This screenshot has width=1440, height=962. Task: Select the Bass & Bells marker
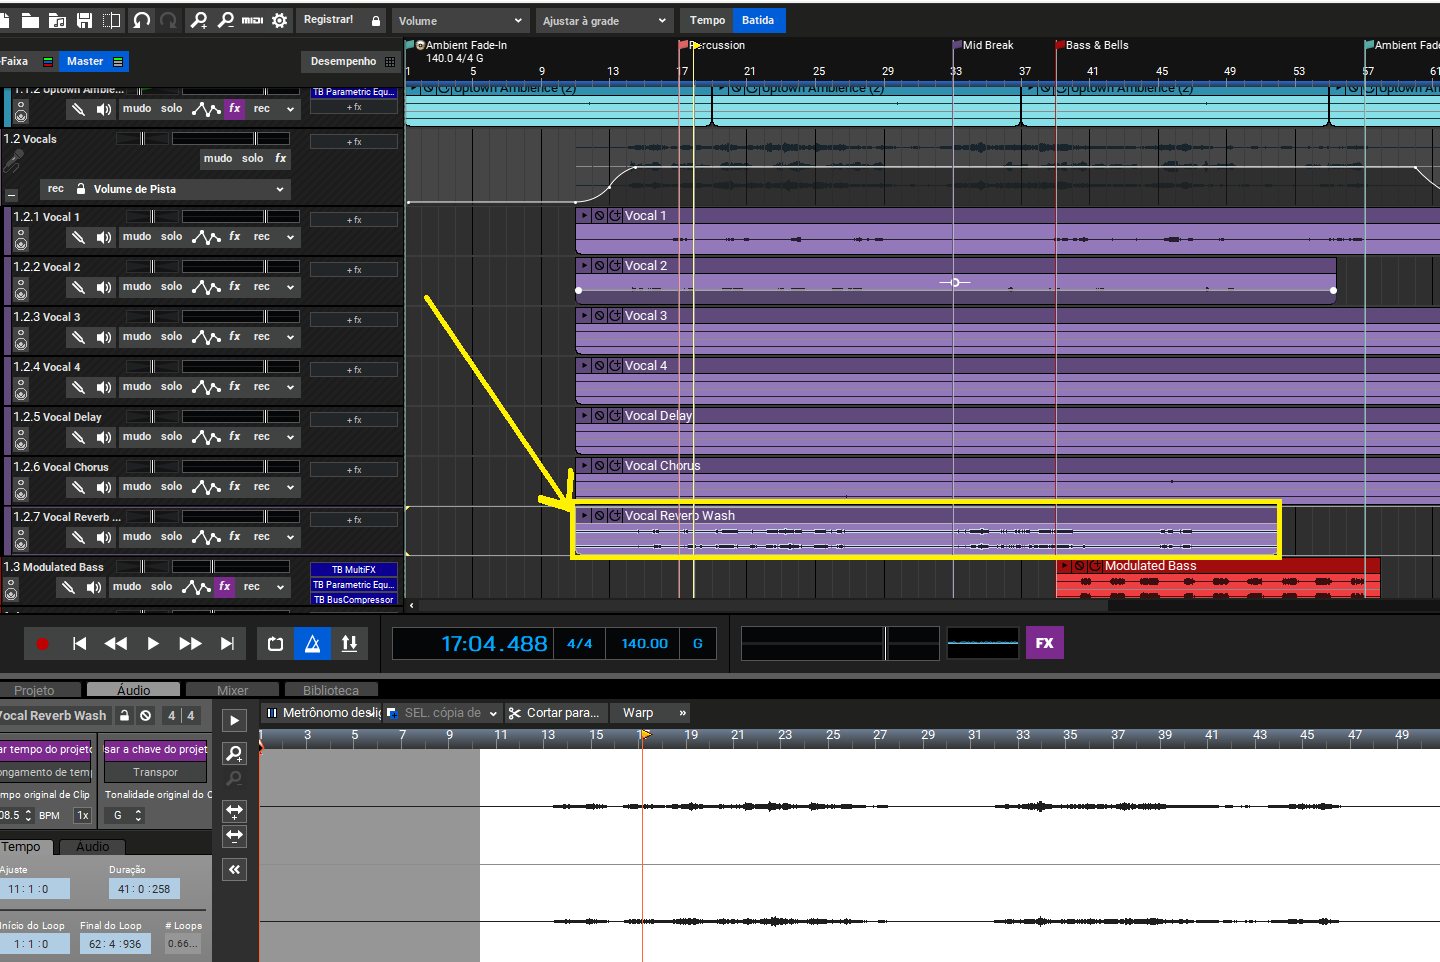(1092, 45)
